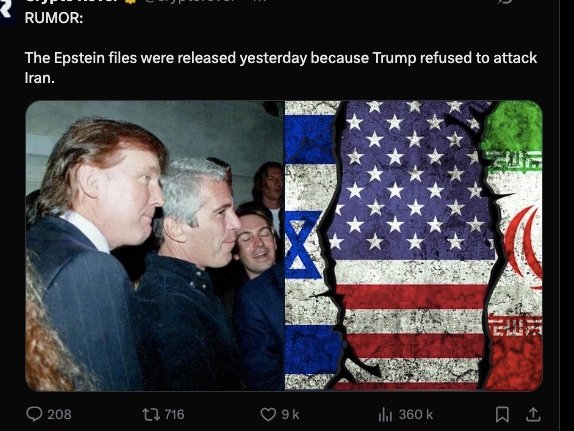
Task: Click the author display name at top
Action: click(x=72, y=1)
